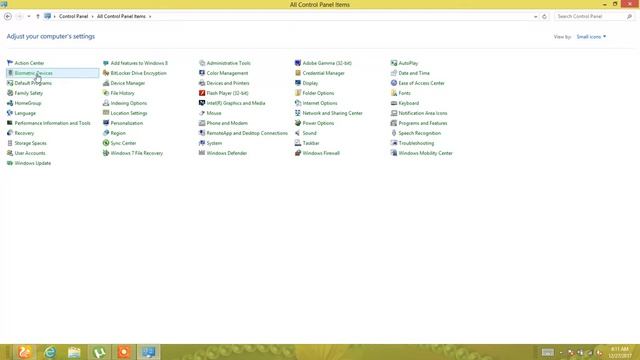Open Internet Explorer from the taskbar
The width and height of the screenshot is (640, 360).
coord(50,352)
